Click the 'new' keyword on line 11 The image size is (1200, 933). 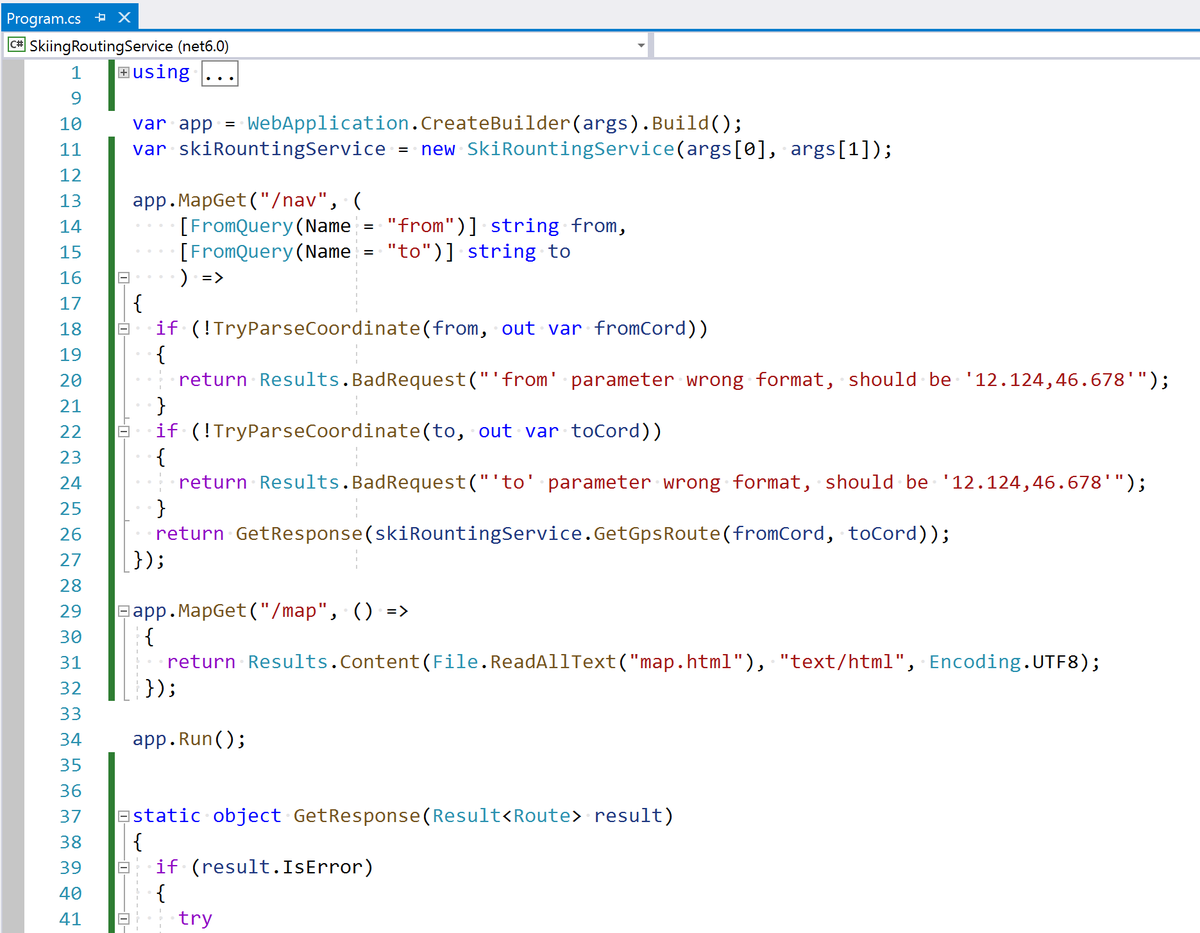click(438, 149)
